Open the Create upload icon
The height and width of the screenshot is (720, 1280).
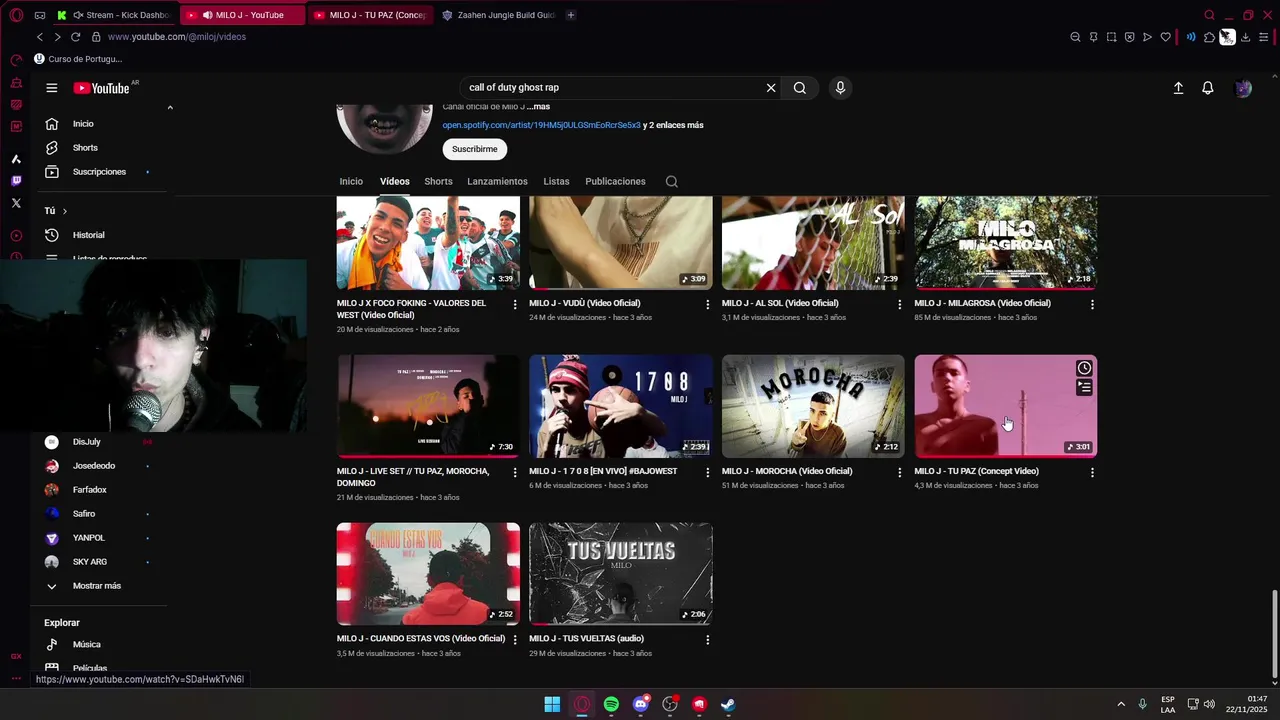[x=1178, y=88]
